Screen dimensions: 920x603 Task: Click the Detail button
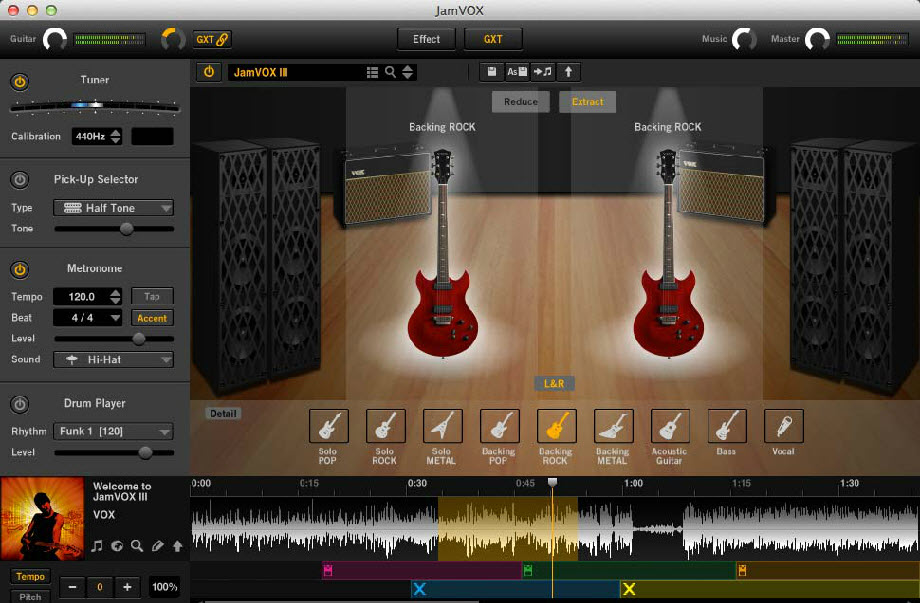pos(223,414)
